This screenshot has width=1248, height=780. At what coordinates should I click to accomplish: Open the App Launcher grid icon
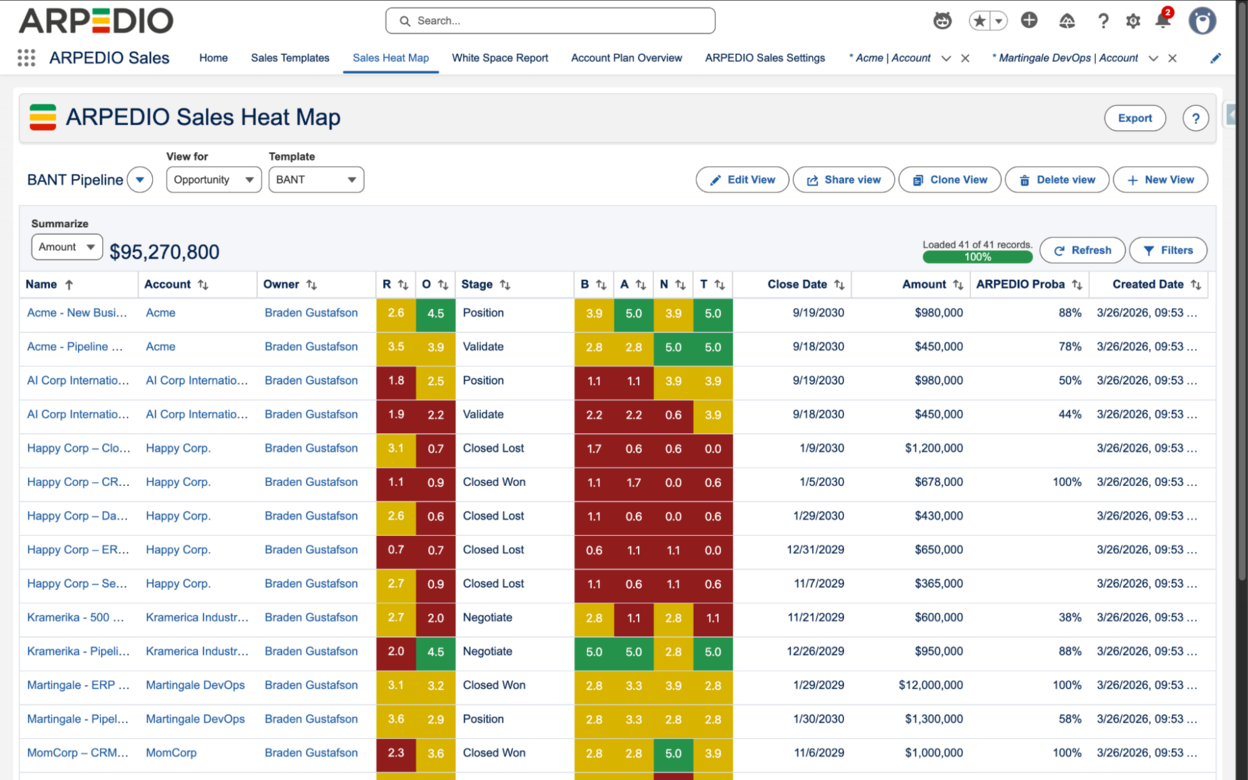pos(26,58)
